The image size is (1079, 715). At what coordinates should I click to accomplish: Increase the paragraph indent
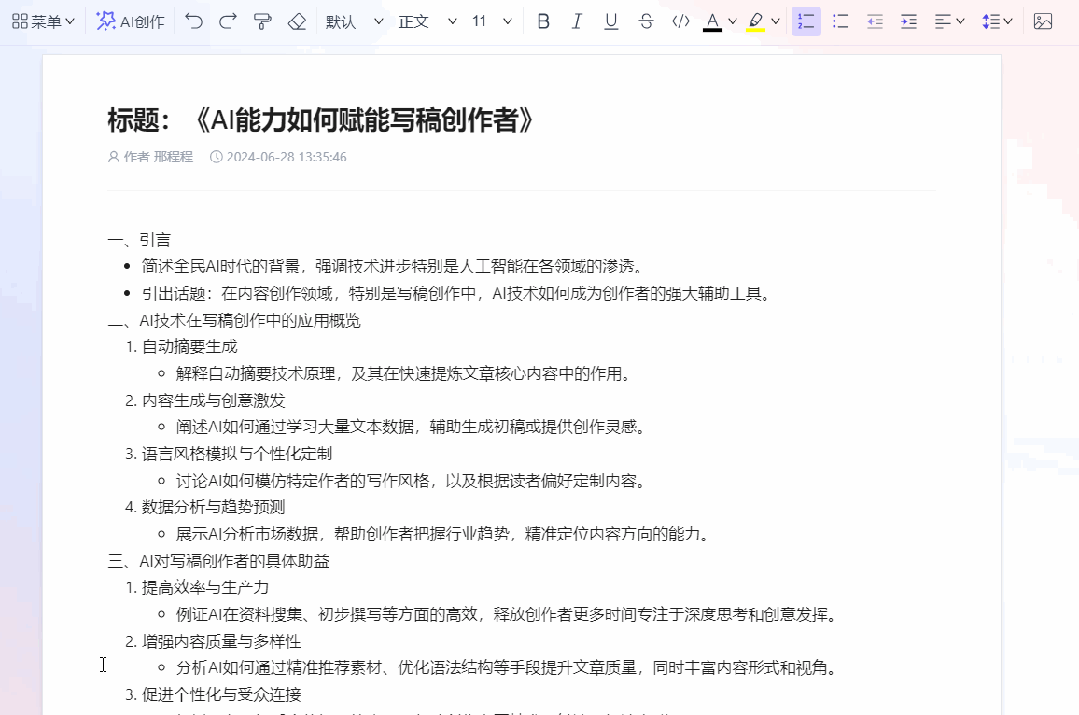908,21
